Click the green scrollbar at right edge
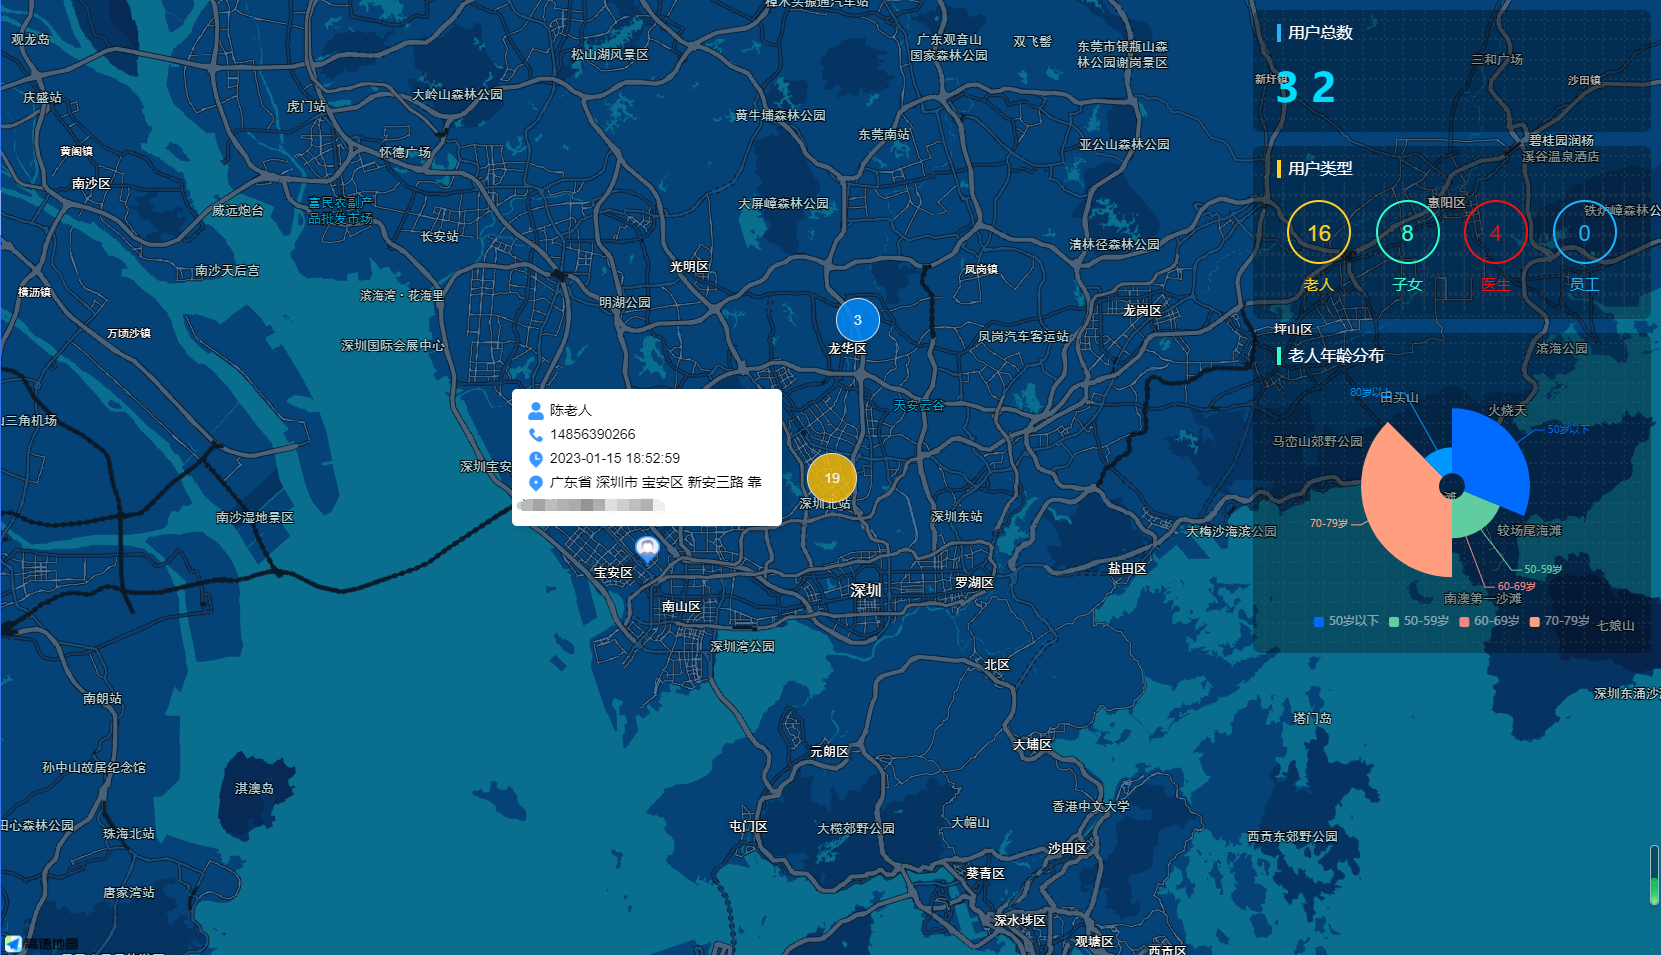The width and height of the screenshot is (1661, 955). (x=1654, y=876)
